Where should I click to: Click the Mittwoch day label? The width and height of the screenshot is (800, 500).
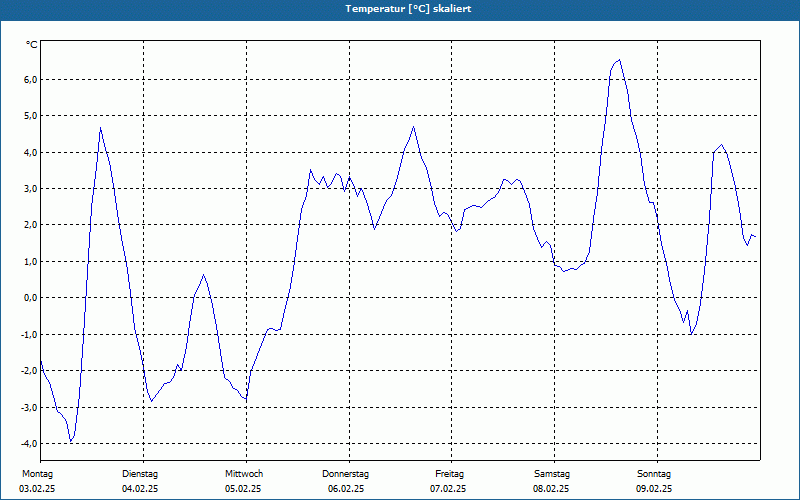pos(244,474)
